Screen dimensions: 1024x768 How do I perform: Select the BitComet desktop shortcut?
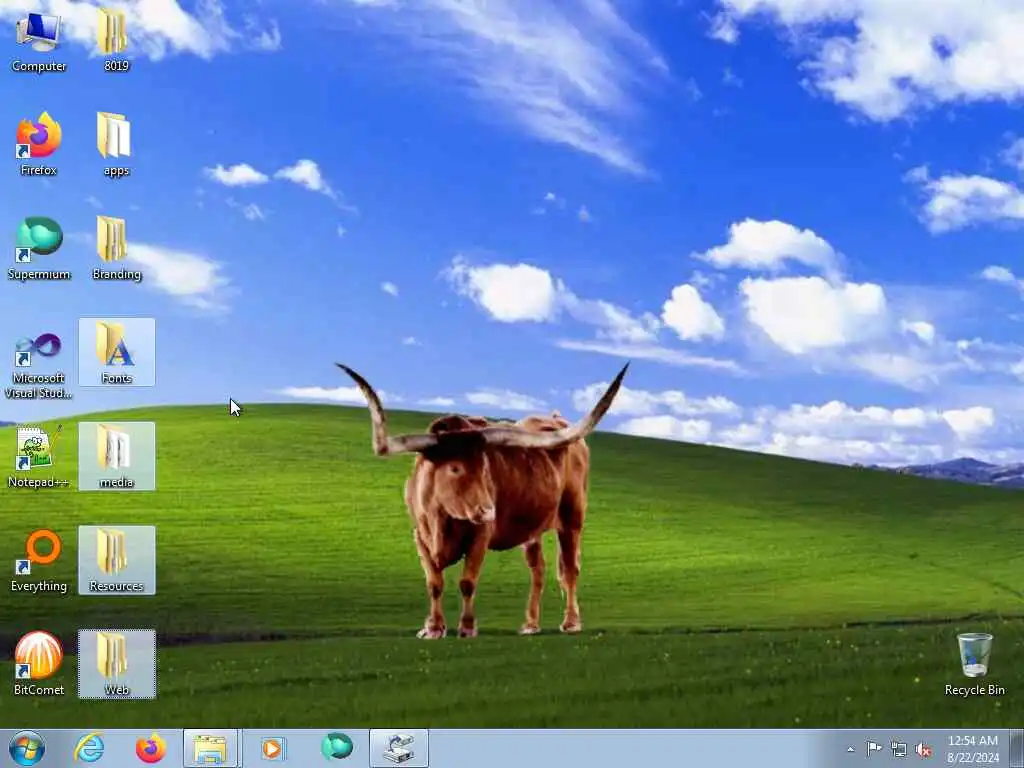39,664
